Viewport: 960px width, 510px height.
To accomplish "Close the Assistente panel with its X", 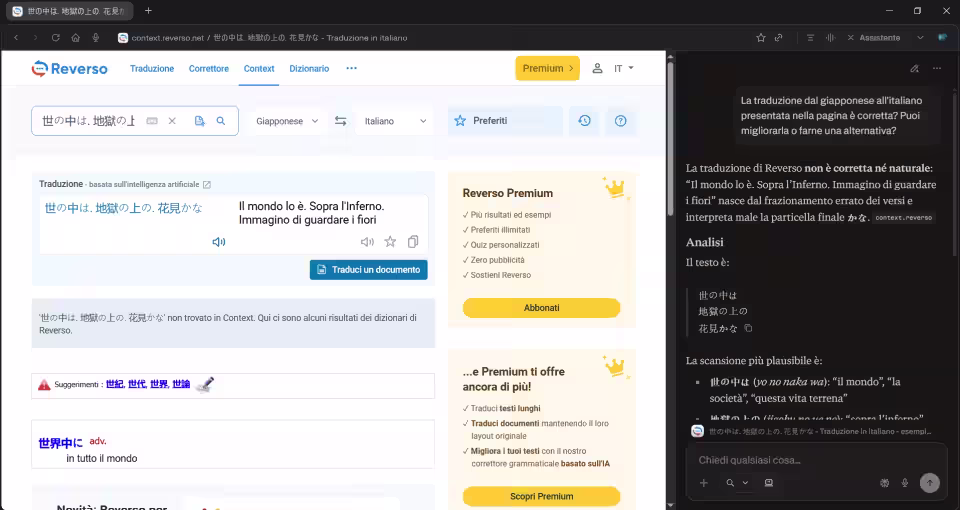I will point(850,37).
